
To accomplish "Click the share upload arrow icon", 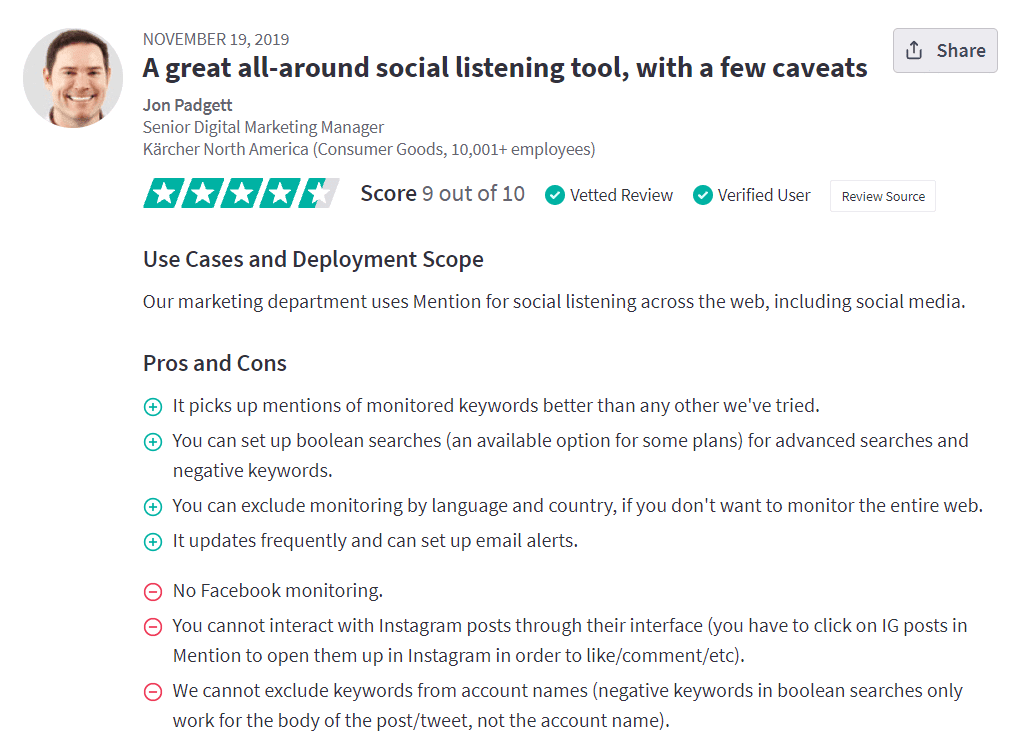I will click(914, 50).
